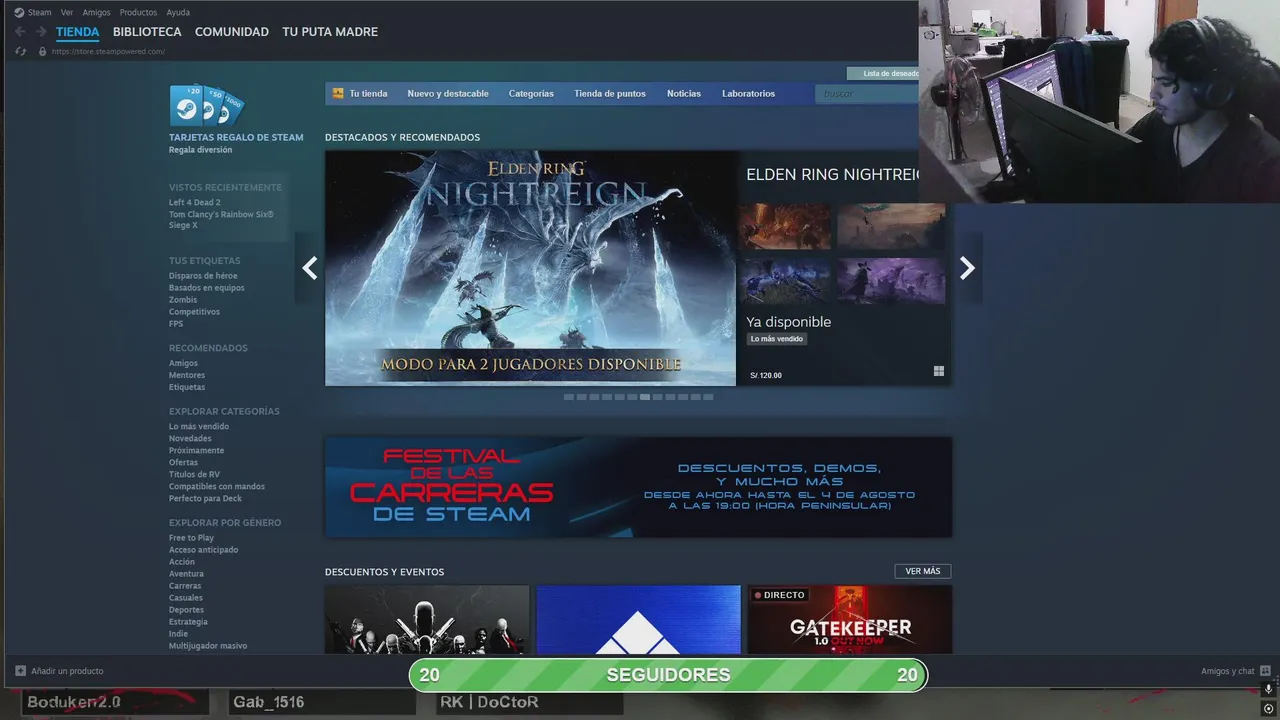Open Tom Clancy's Rainbow Six Siege X
The height and width of the screenshot is (720, 1280).
[221, 219]
